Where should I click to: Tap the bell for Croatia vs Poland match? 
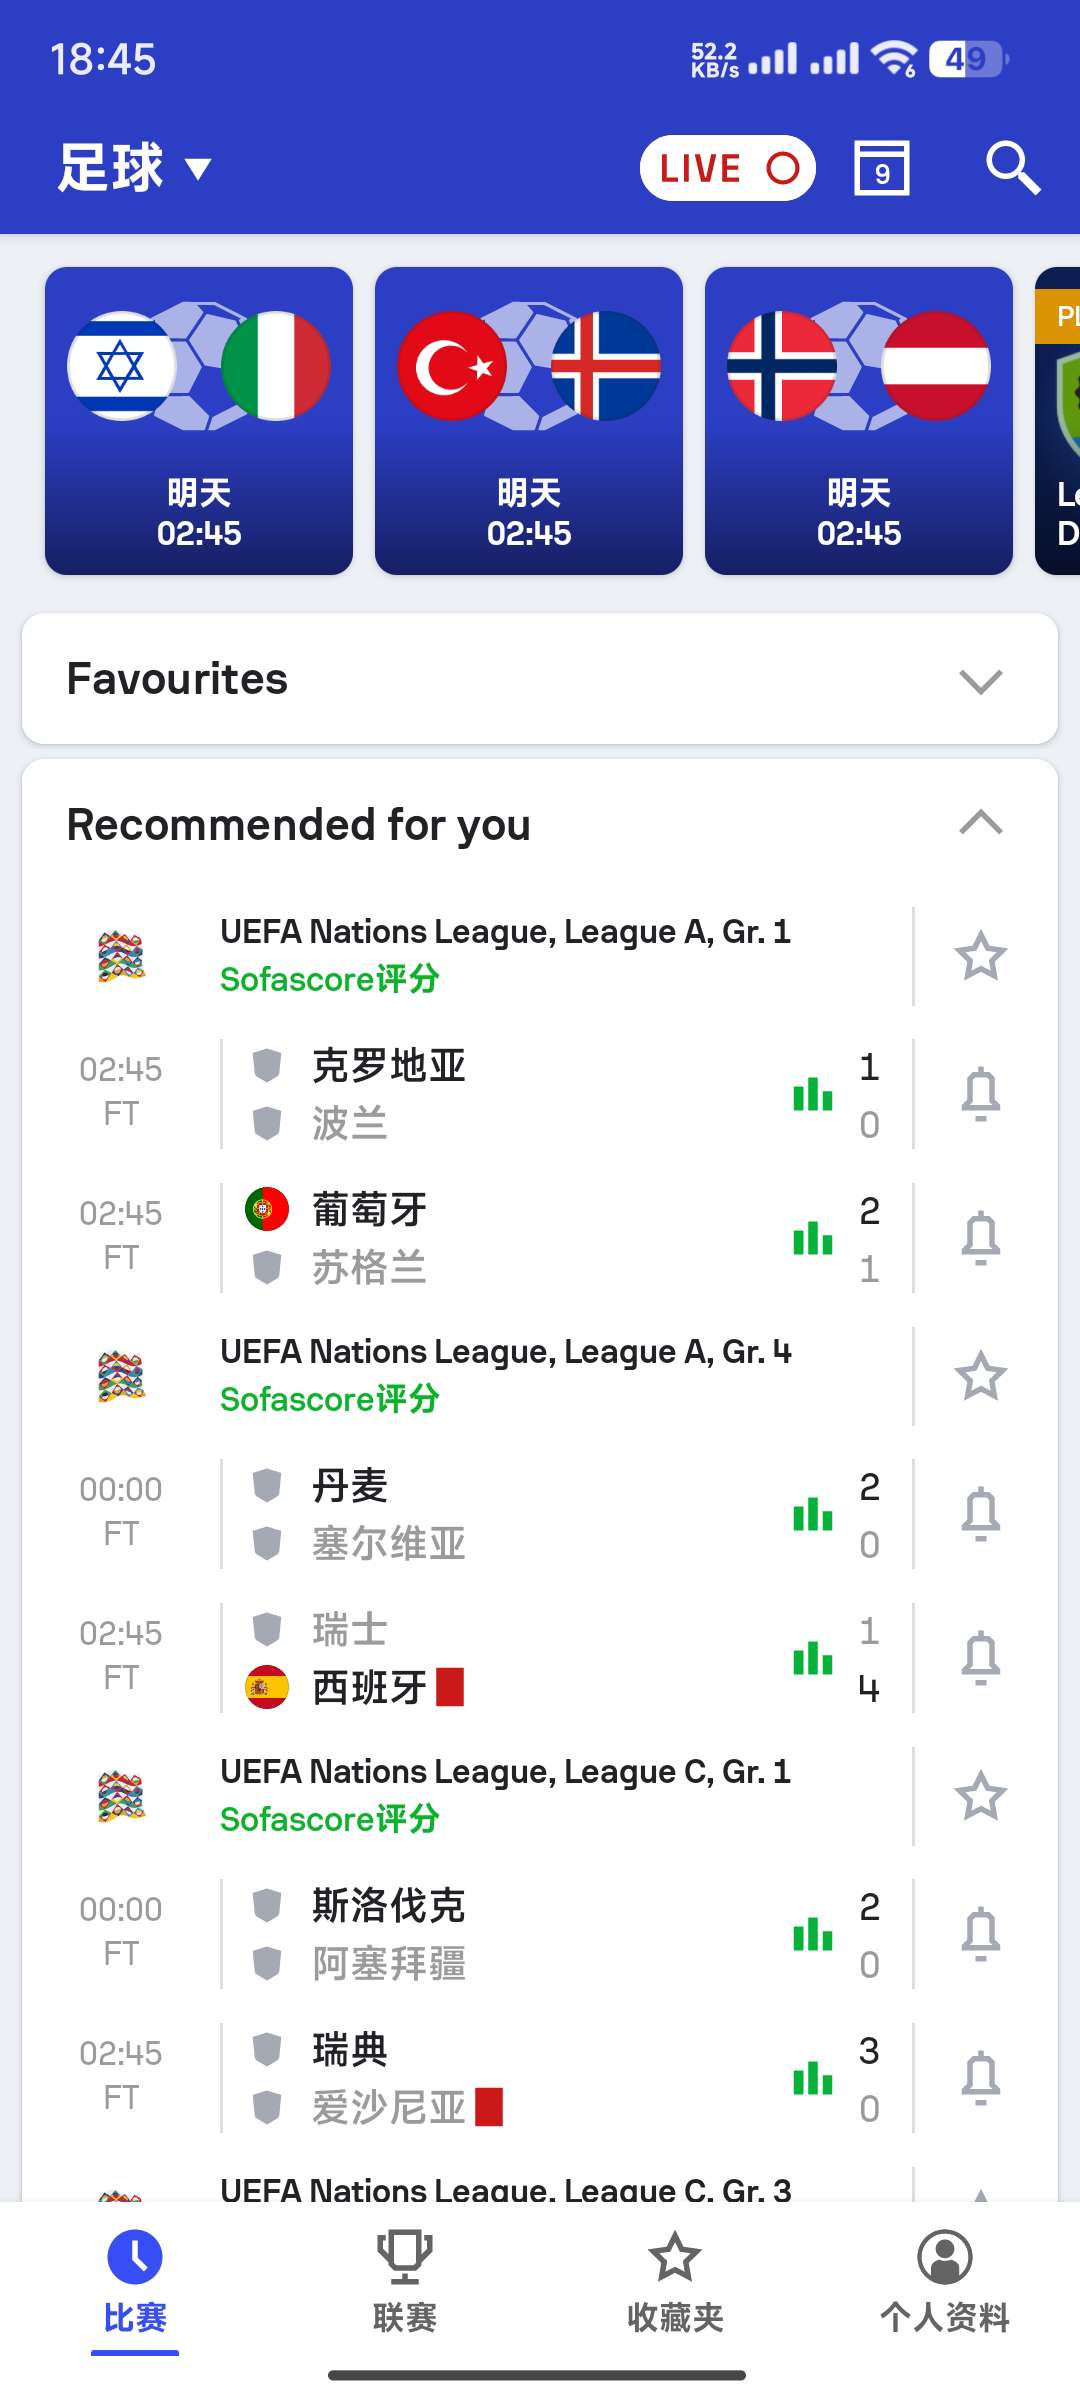coord(980,1094)
